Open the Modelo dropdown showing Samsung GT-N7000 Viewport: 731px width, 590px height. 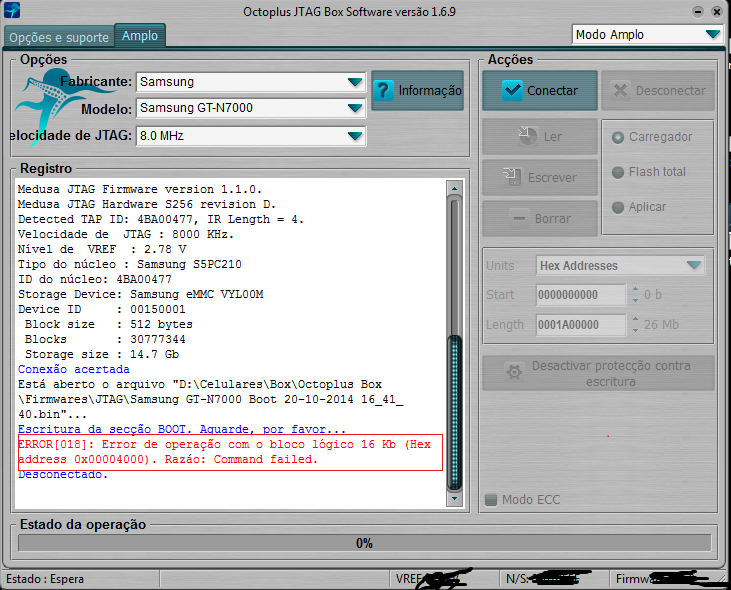251,108
